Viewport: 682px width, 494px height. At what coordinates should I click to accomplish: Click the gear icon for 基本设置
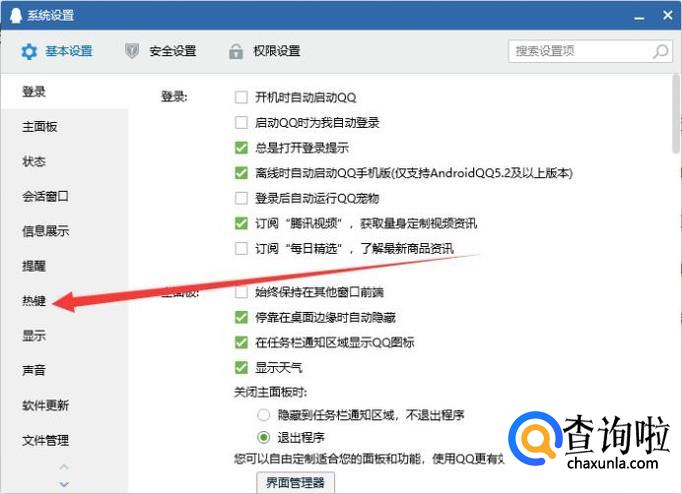[x=29, y=51]
